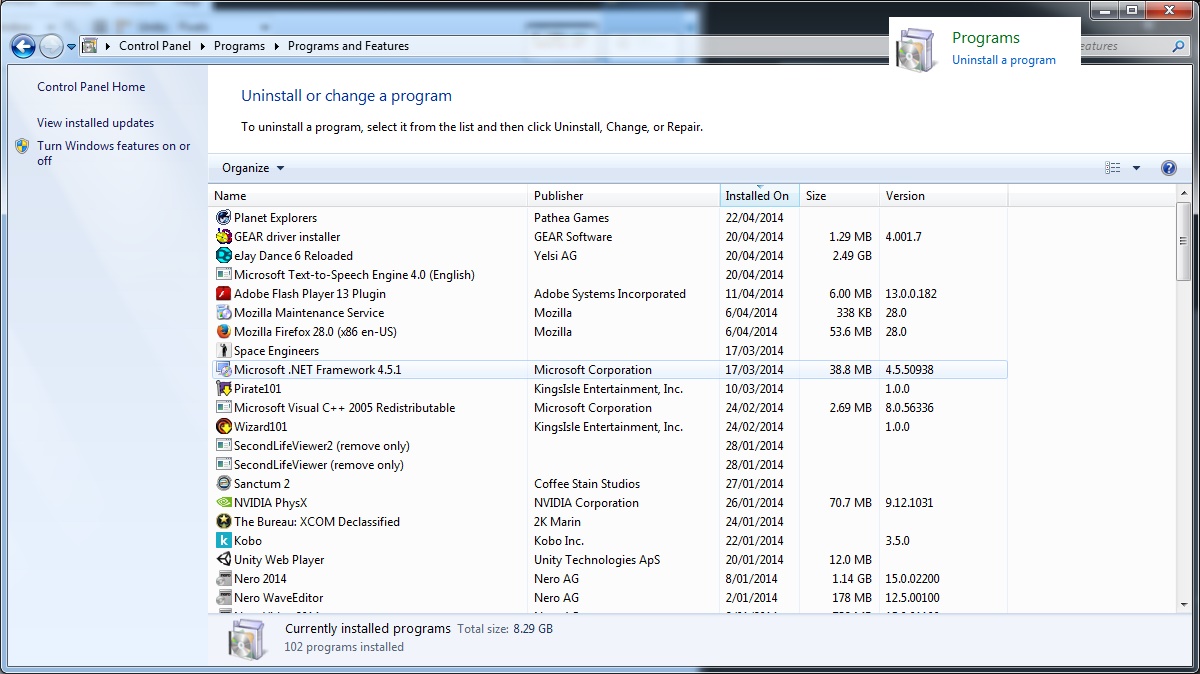Click the search box magnifier icon
Screen dimensions: 1200x674
pyautogui.click(x=1178, y=46)
